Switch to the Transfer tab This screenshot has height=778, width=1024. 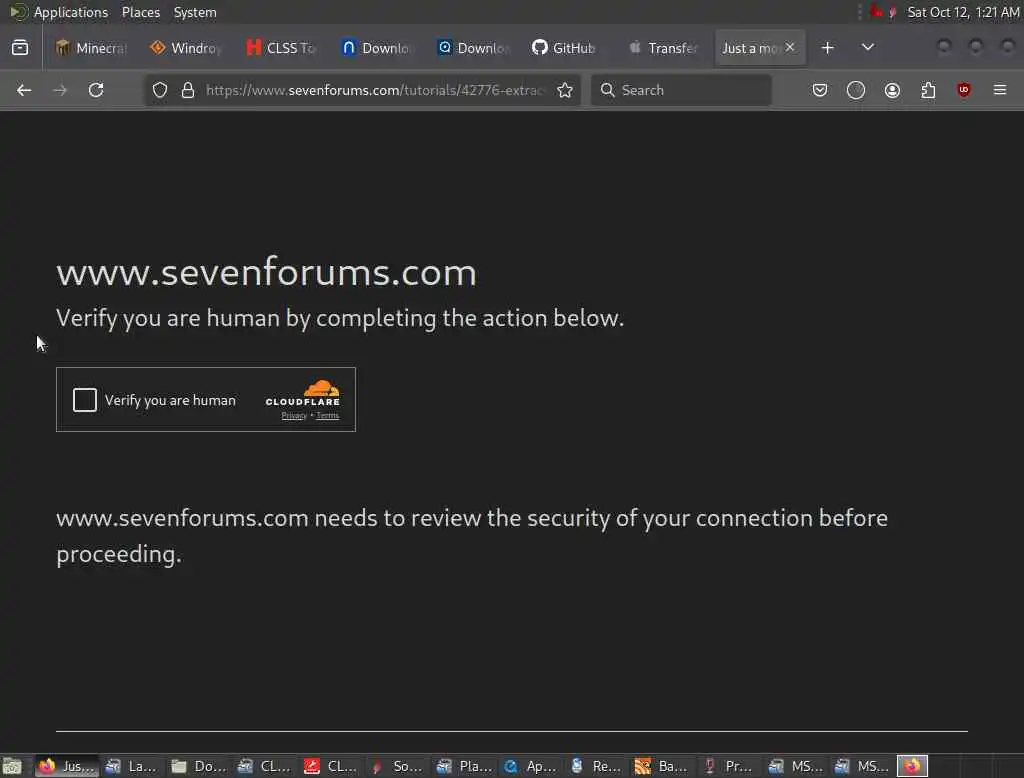pyautogui.click(x=662, y=48)
